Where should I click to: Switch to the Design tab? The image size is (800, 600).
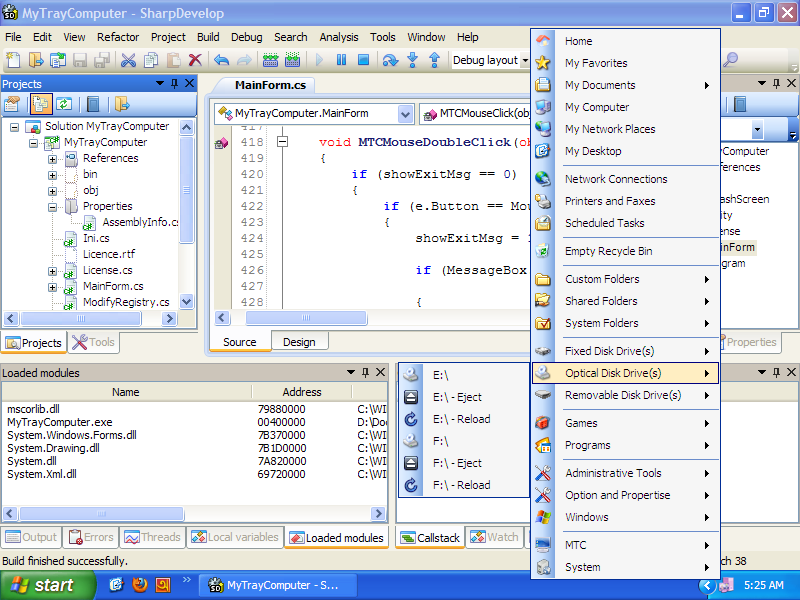tap(299, 342)
